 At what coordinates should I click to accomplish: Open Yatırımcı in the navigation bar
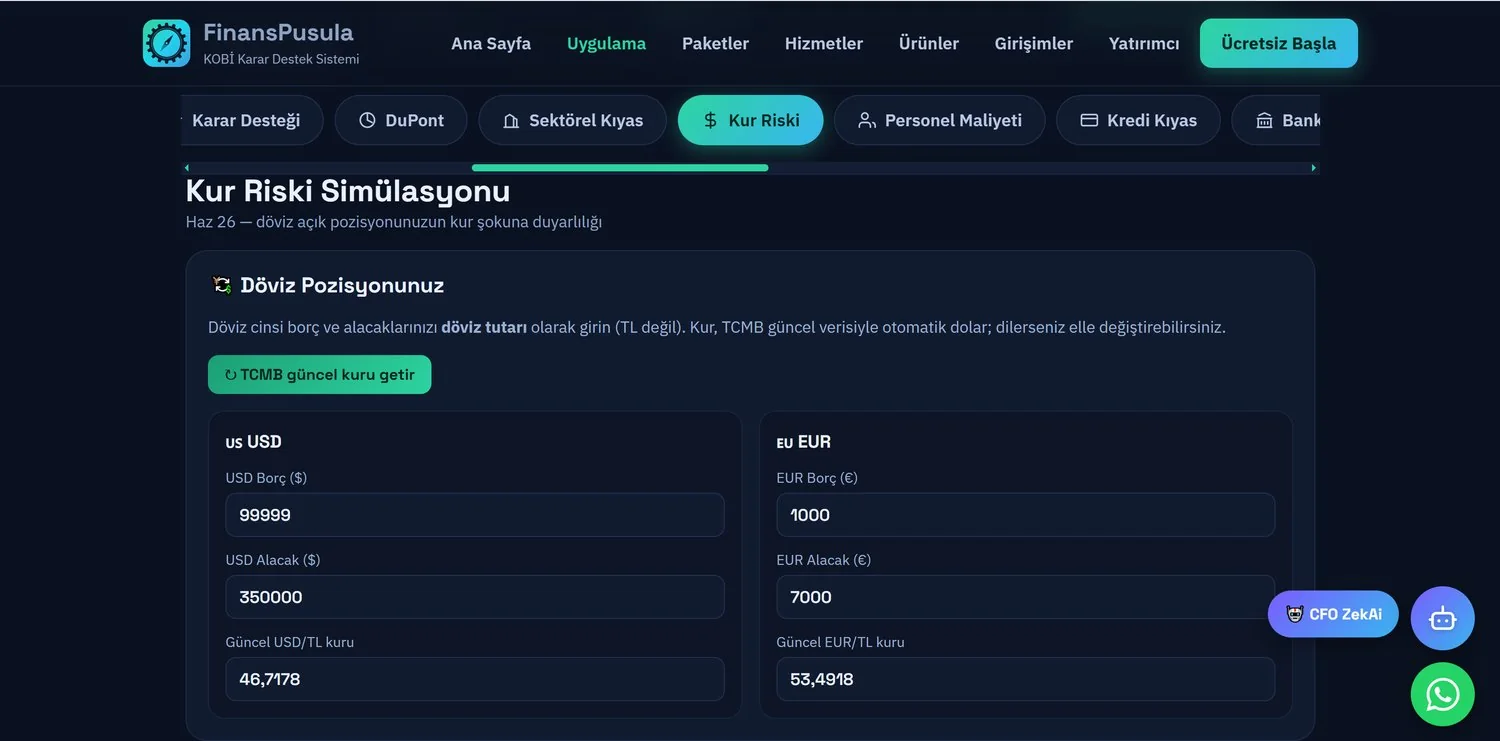[1144, 43]
